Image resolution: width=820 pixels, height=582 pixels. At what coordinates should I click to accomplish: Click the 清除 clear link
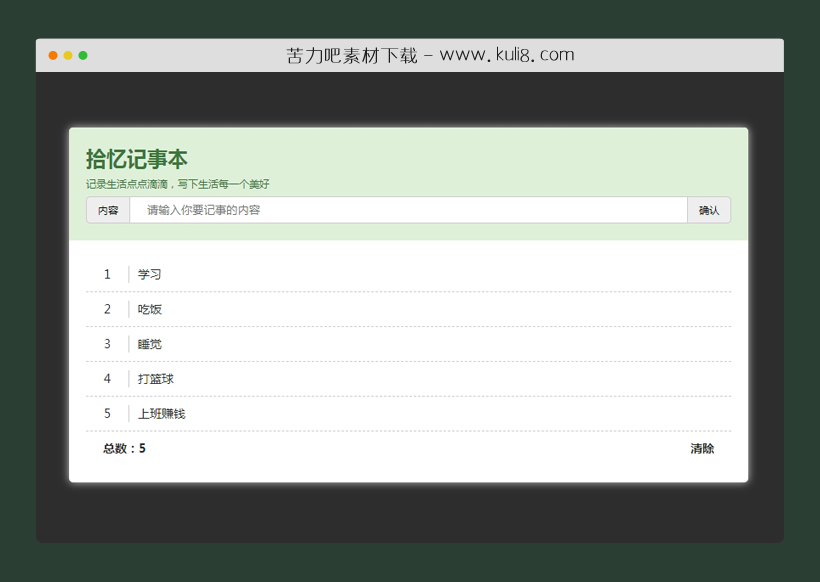(x=701, y=448)
